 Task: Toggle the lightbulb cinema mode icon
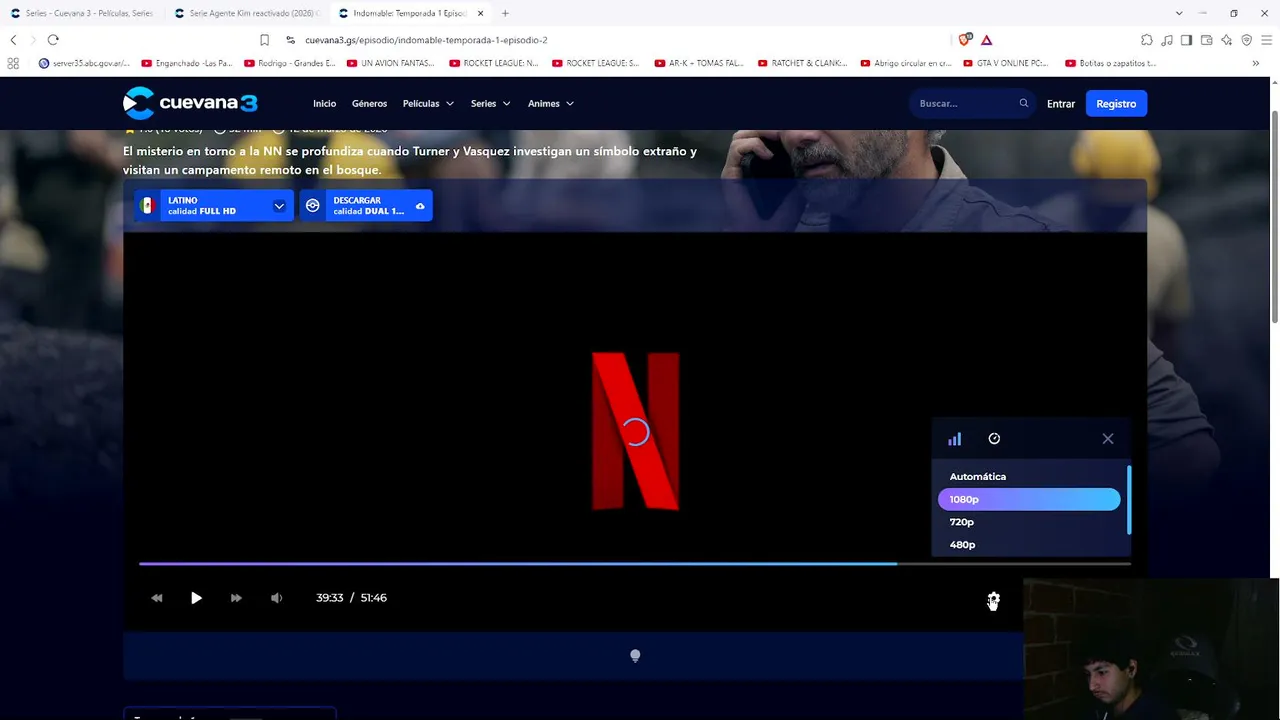coord(635,656)
